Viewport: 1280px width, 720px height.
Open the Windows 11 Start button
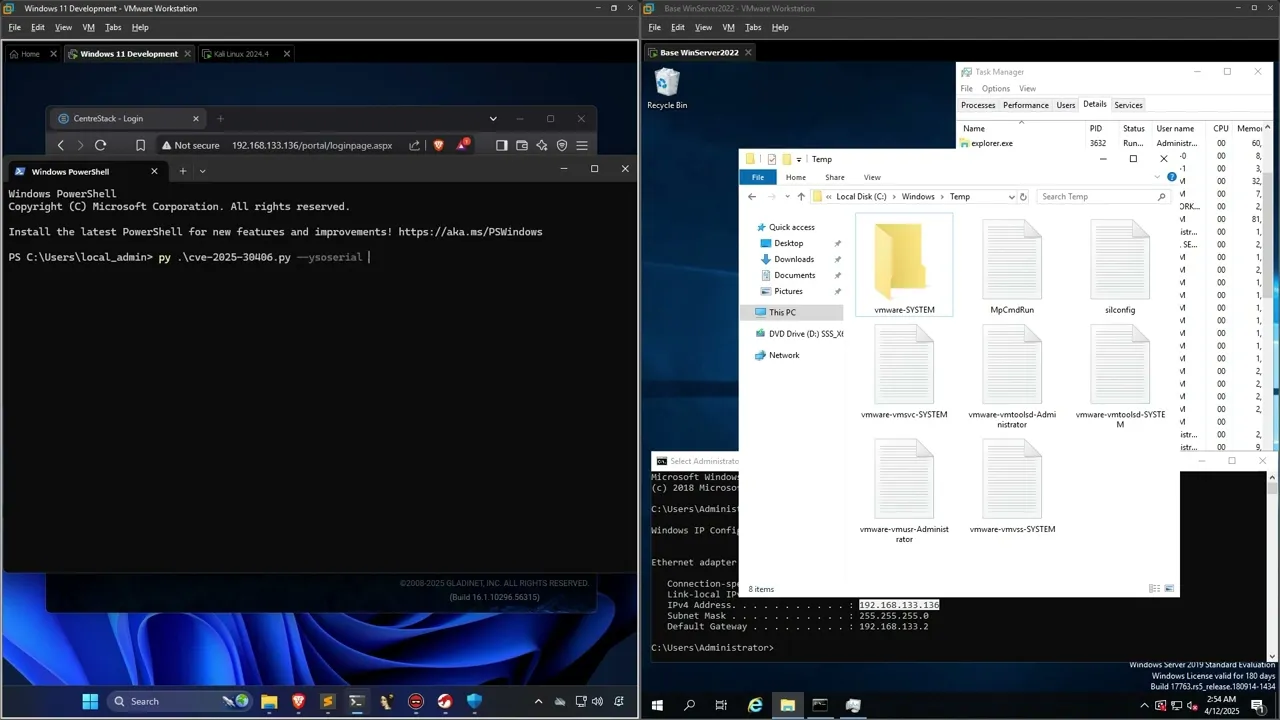(x=90, y=701)
